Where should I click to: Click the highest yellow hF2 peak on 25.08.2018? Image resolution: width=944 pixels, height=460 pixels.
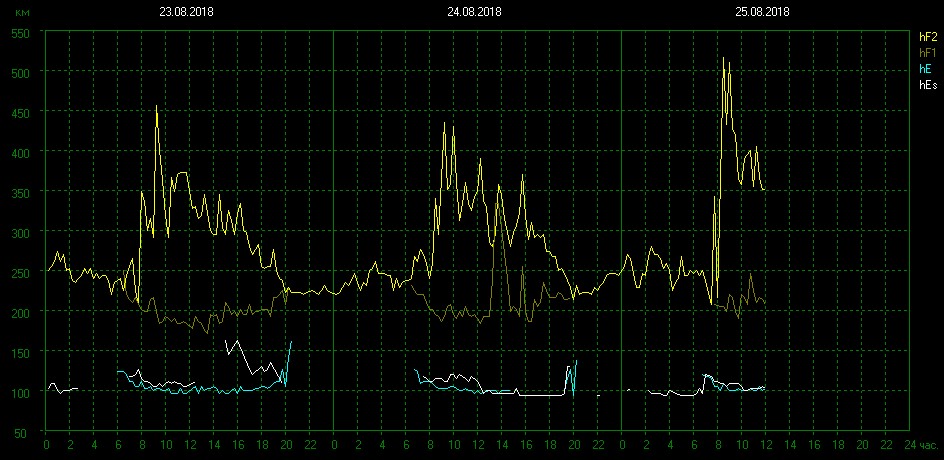tap(723, 59)
